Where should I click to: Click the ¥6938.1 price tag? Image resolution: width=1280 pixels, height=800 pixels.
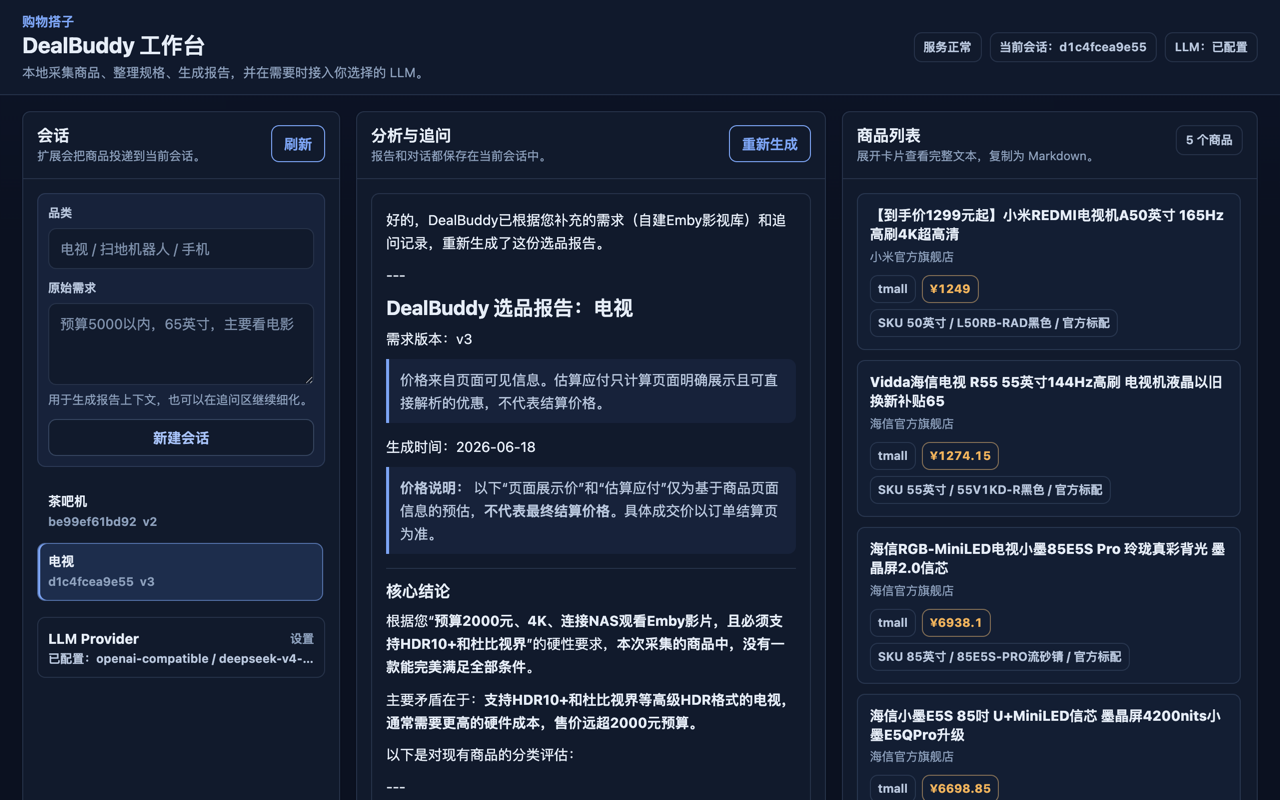(x=956, y=623)
